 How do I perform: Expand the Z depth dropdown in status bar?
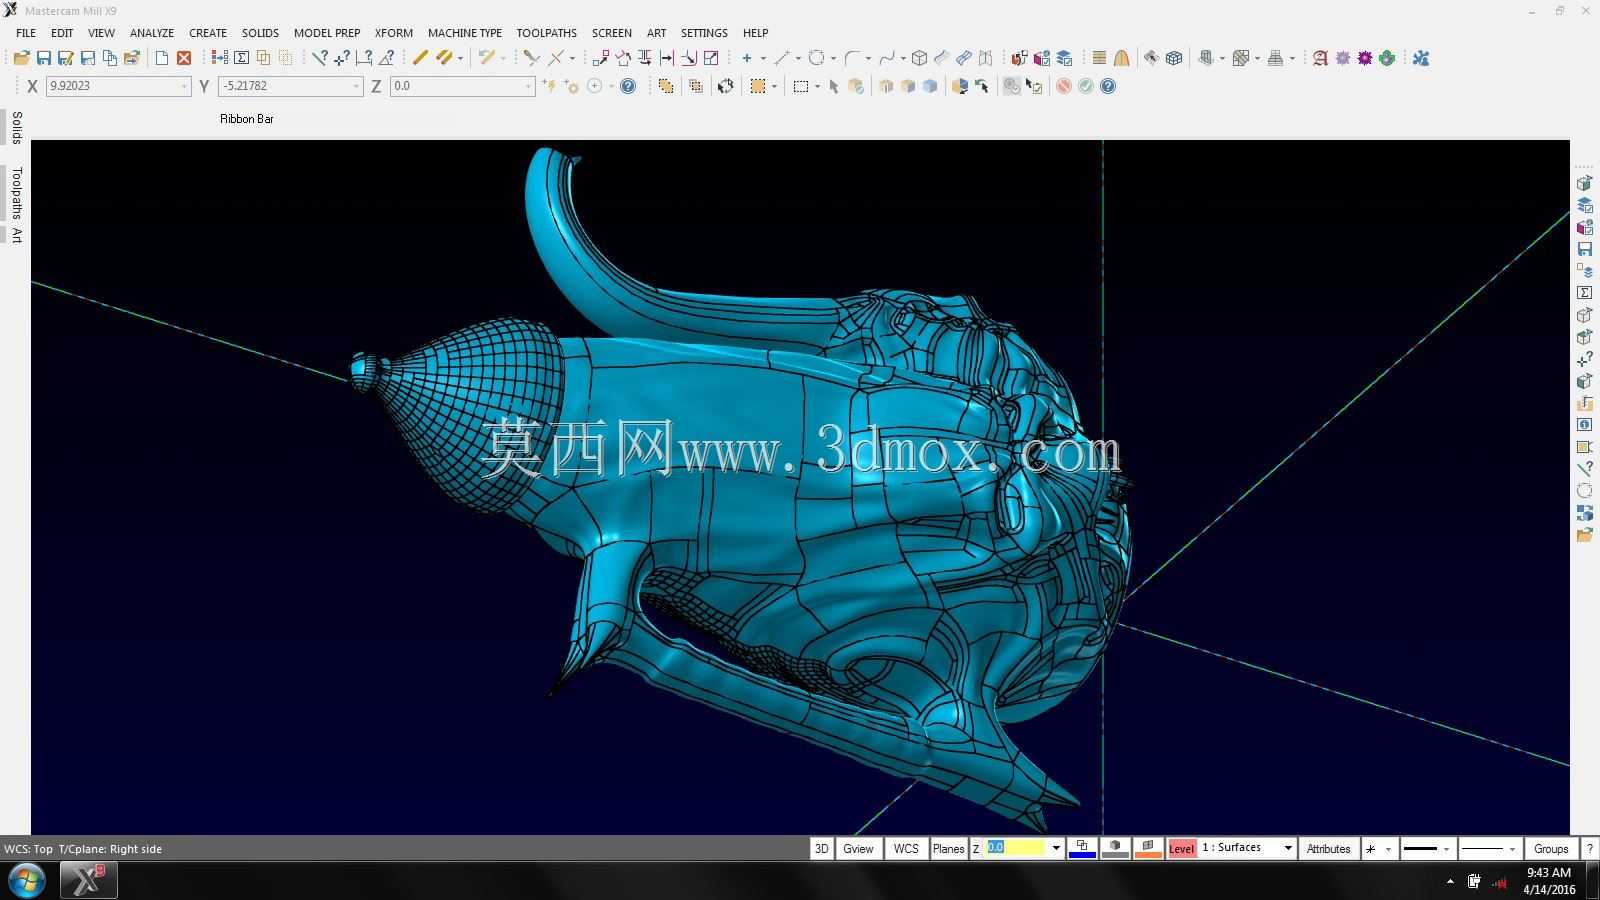click(x=1056, y=848)
